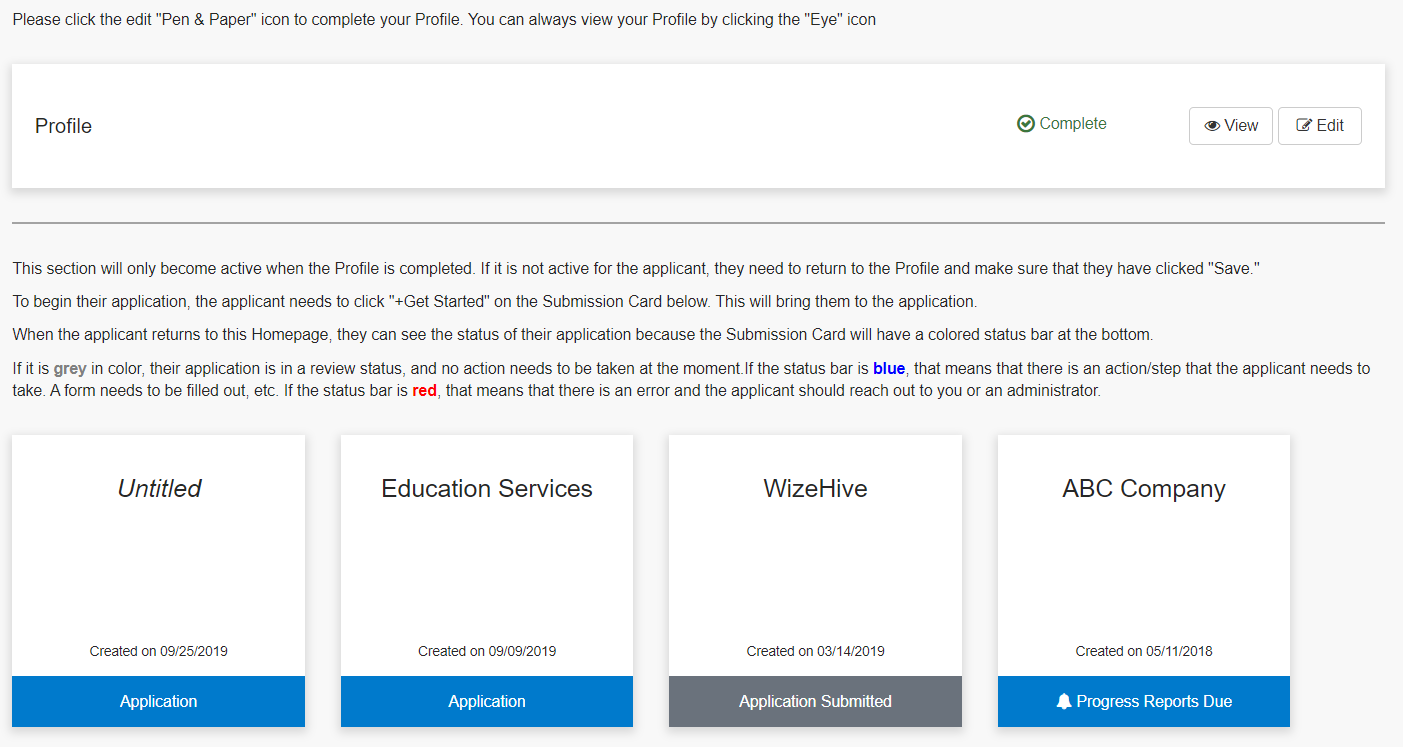Viewport: 1403px width, 747px height.
Task: Click the blue colored word in instructions
Action: tap(888, 369)
